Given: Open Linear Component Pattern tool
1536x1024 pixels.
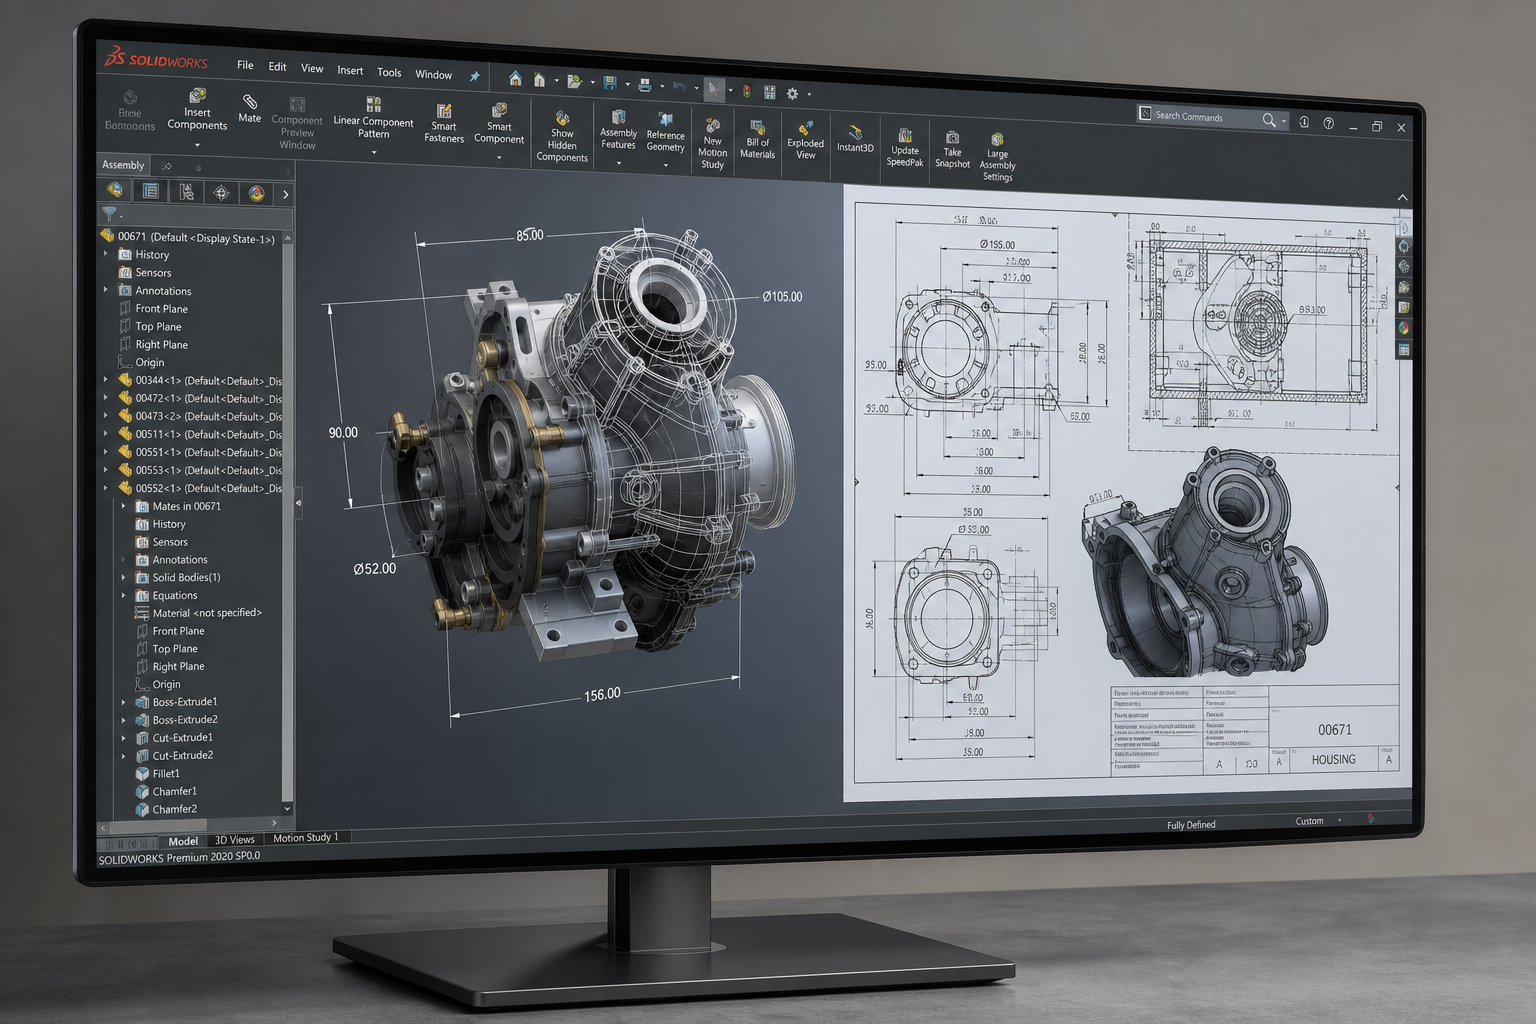Looking at the screenshot, I should pos(373,119).
